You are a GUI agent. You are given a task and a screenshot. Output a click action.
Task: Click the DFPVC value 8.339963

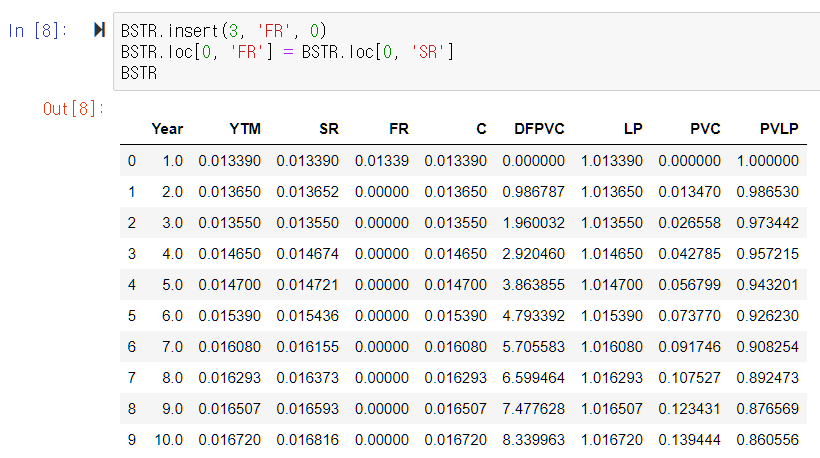coord(533,440)
